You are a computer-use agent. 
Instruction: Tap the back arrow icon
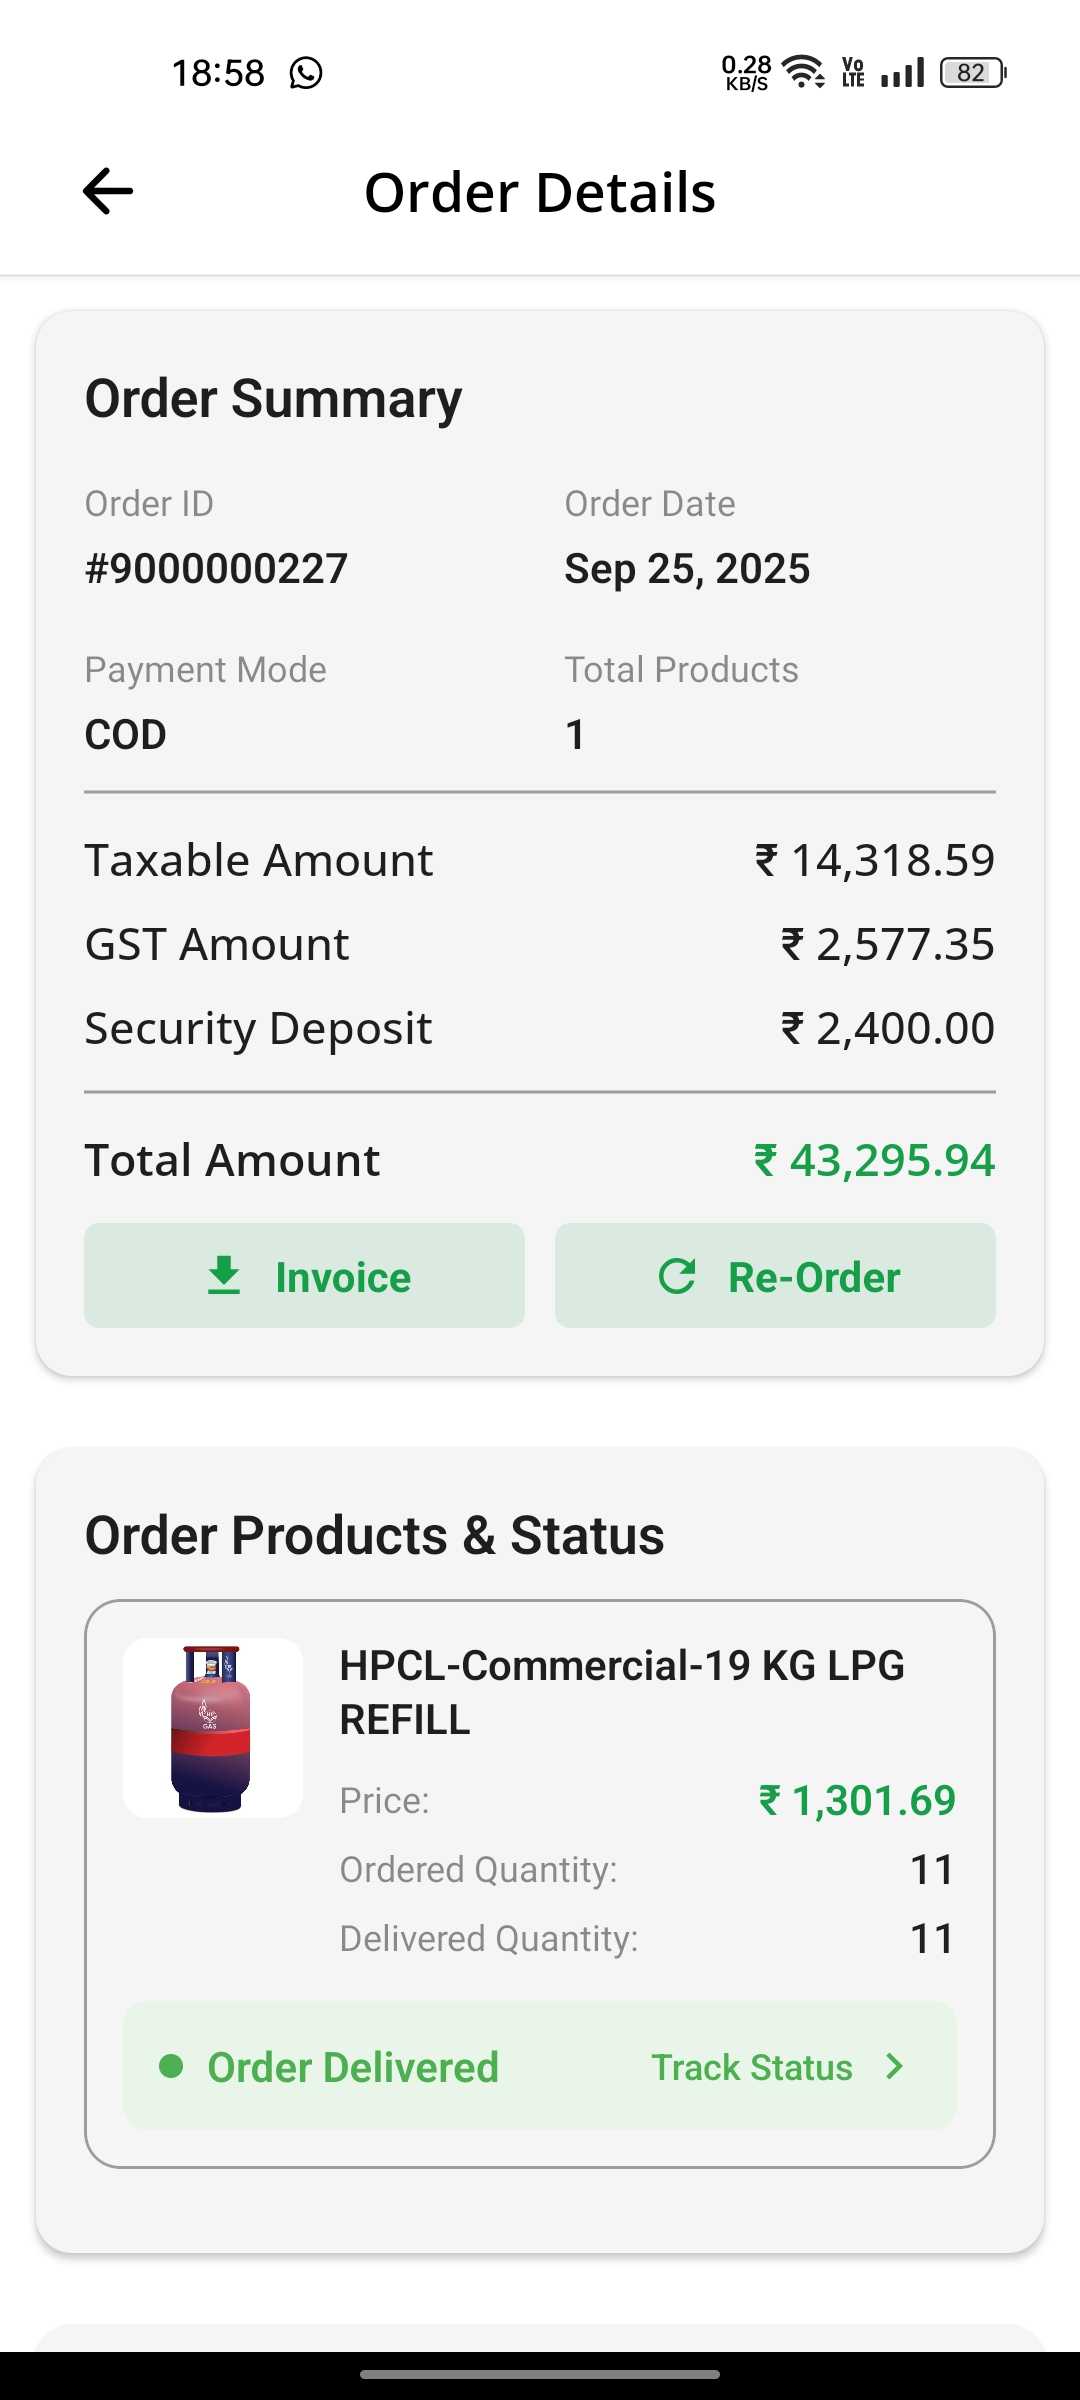pyautogui.click(x=108, y=191)
